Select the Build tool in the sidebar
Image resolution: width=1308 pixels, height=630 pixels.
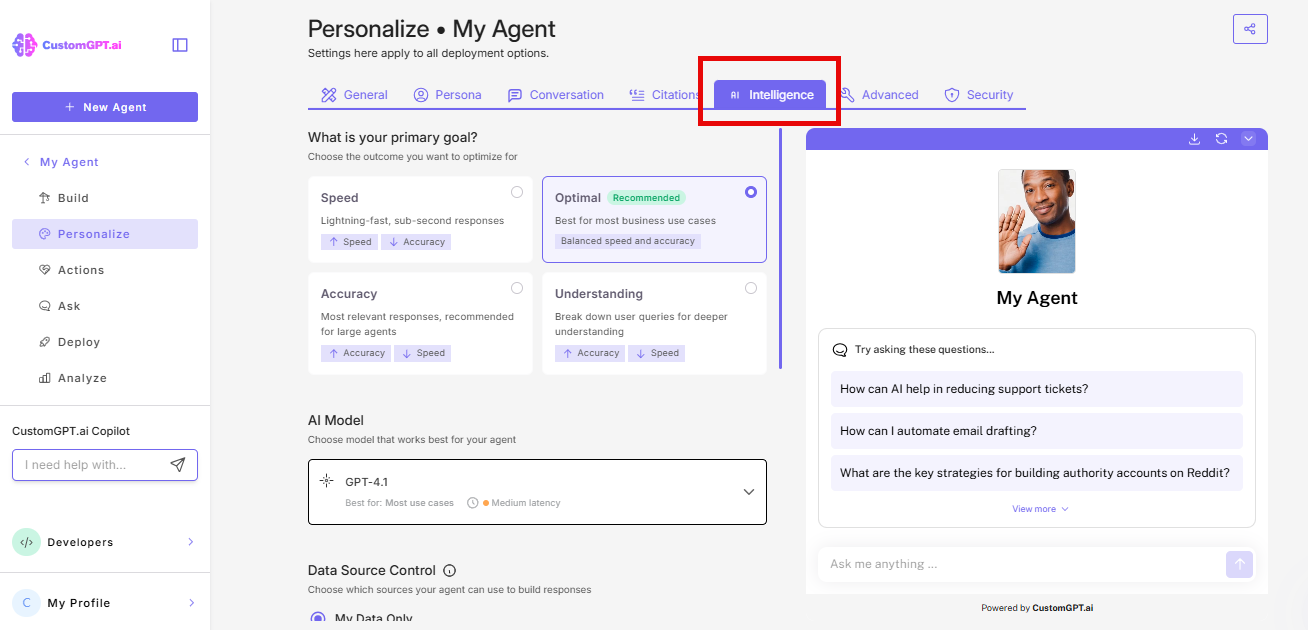point(70,197)
